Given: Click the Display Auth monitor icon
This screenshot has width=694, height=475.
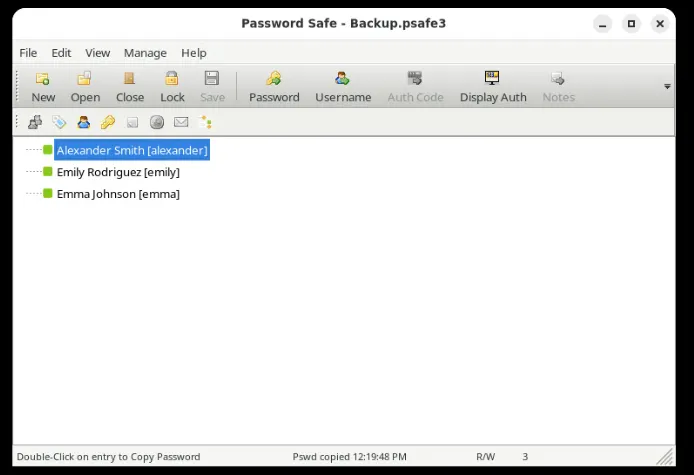Looking at the screenshot, I should point(492,78).
